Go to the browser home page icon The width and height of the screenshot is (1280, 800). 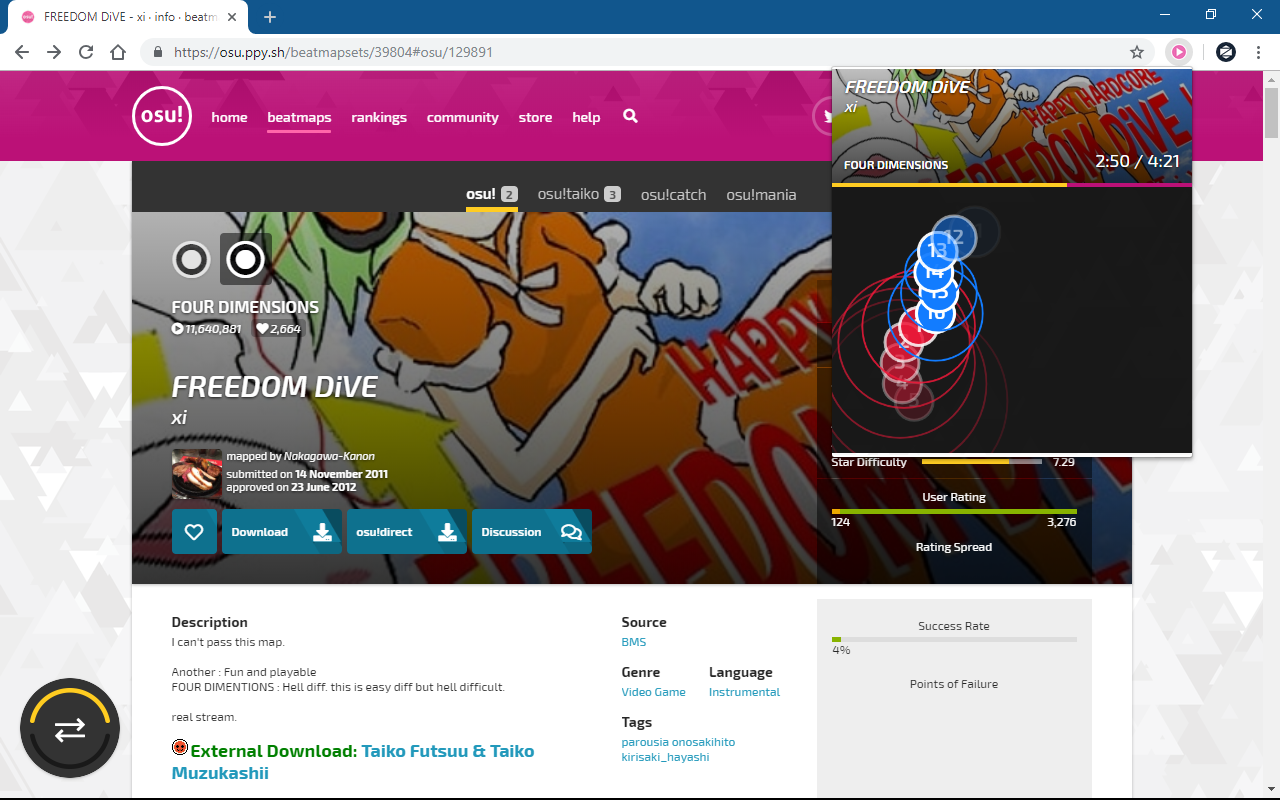pyautogui.click(x=118, y=52)
